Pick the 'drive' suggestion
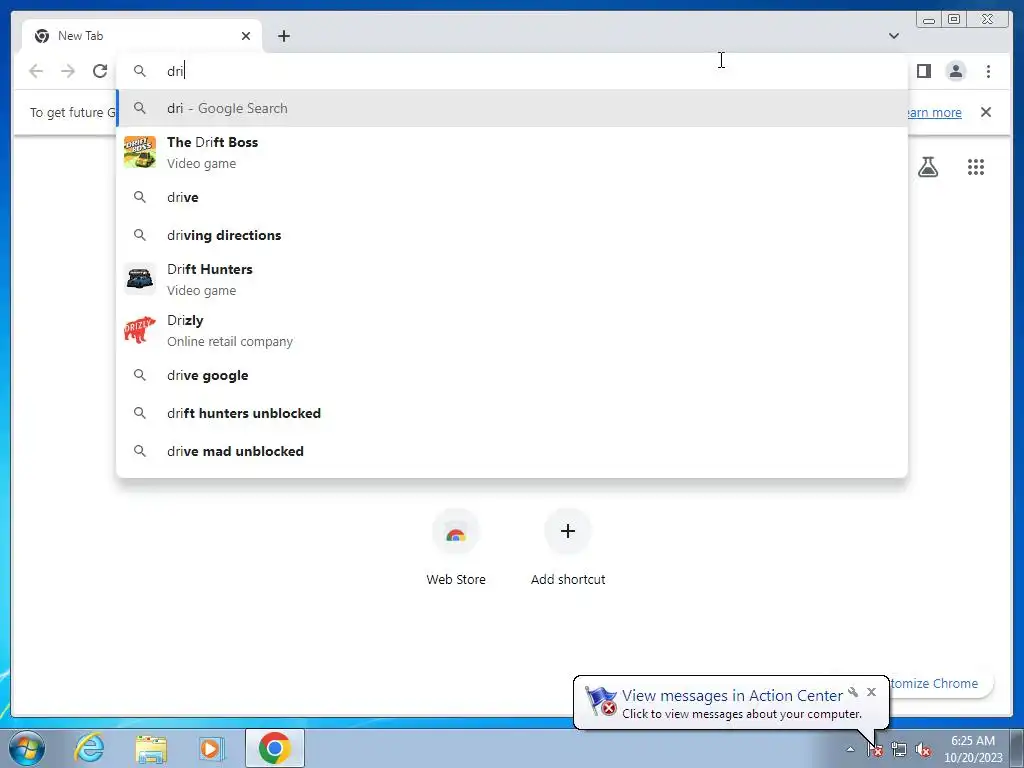Screen dimensions: 1024x768 [512, 197]
